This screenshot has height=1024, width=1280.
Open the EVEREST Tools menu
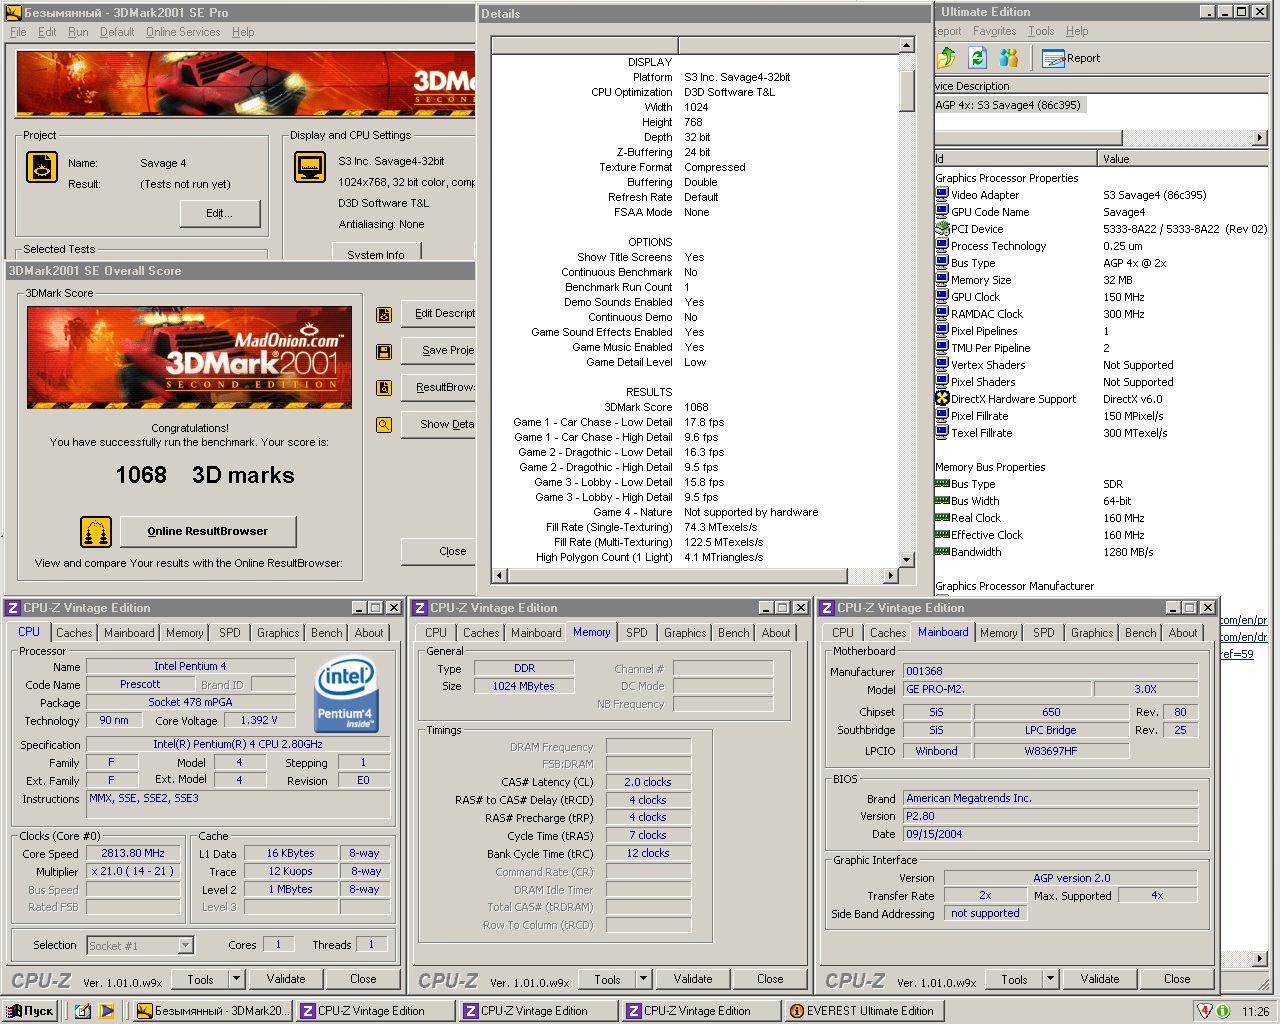pyautogui.click(x=1041, y=31)
